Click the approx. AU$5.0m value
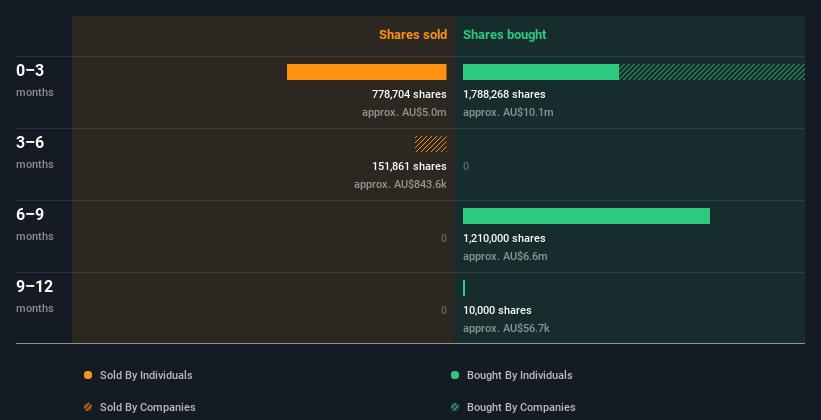The image size is (821, 420). (404, 113)
